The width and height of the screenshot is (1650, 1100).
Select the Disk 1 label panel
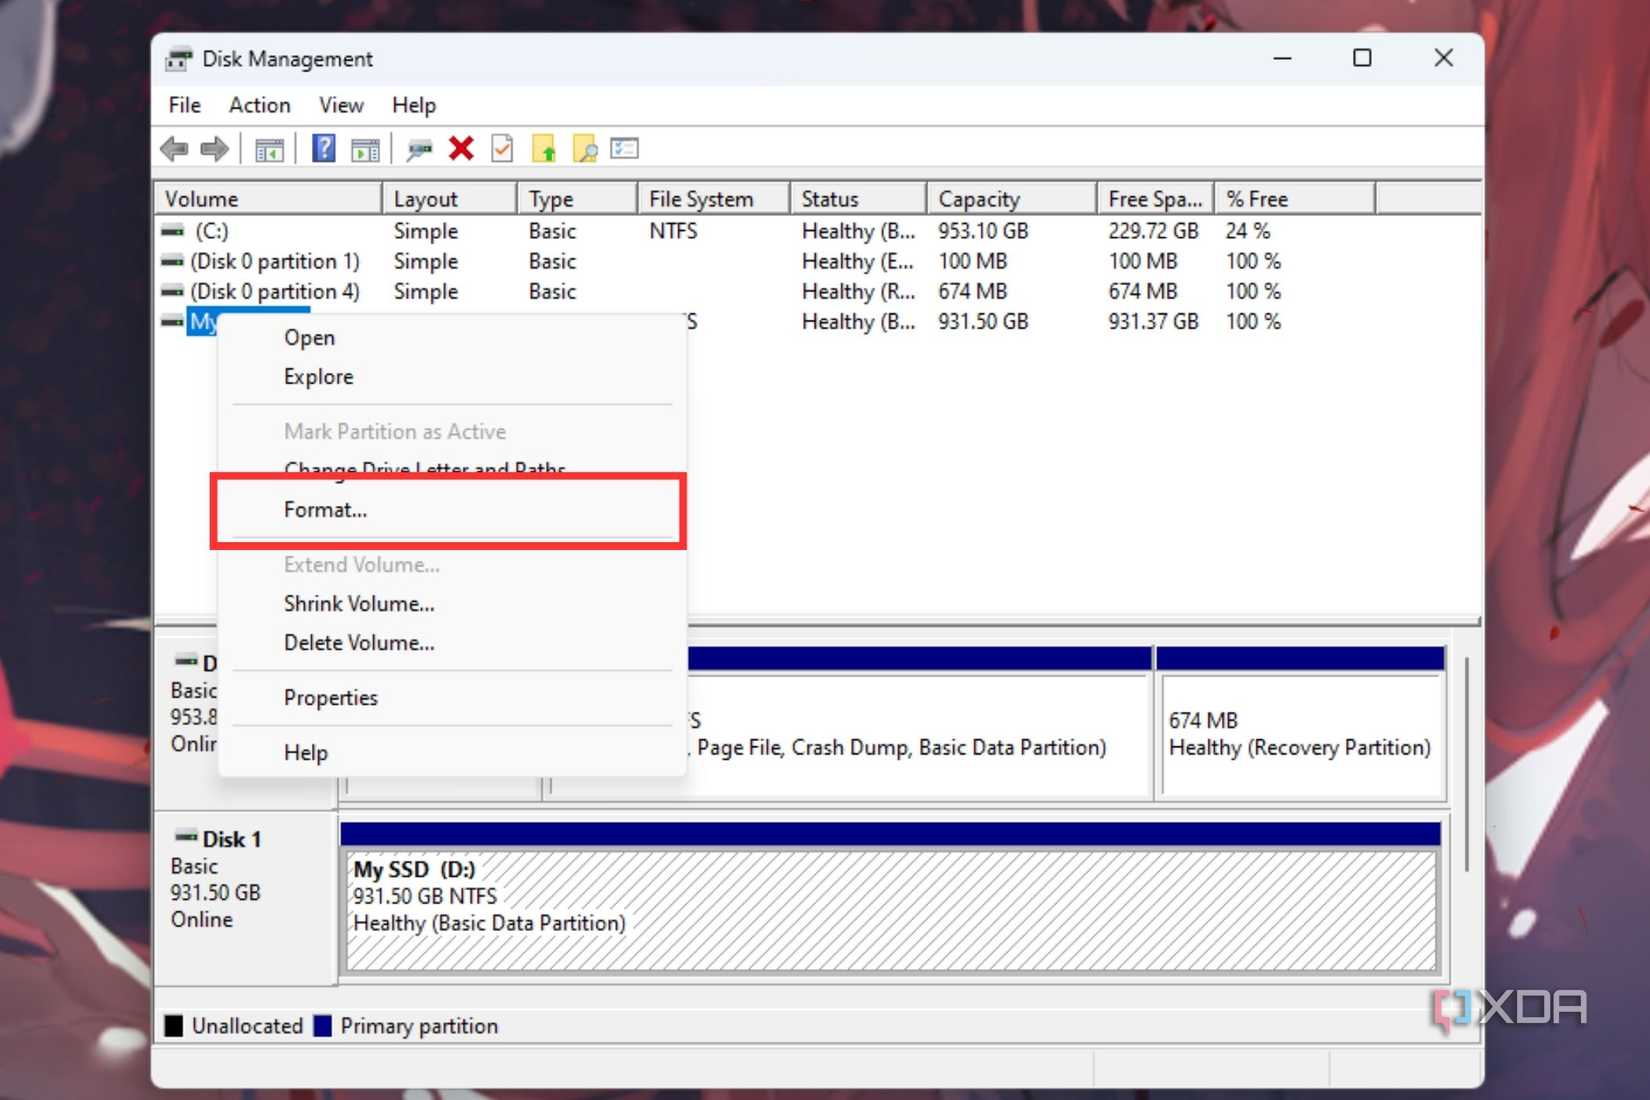[x=246, y=897]
